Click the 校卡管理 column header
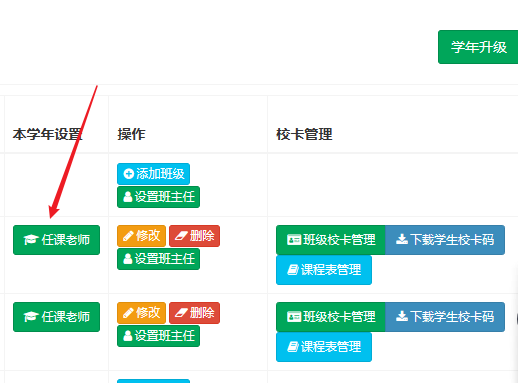This screenshot has height=383, width=518. (x=304, y=134)
